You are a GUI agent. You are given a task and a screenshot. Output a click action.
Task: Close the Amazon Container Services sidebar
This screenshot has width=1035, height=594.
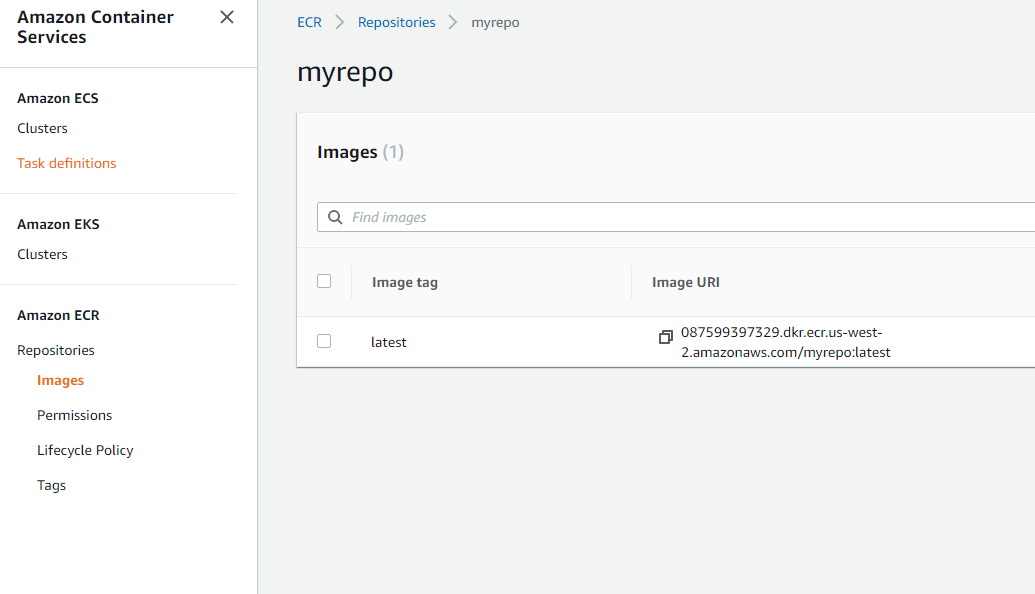coord(227,17)
